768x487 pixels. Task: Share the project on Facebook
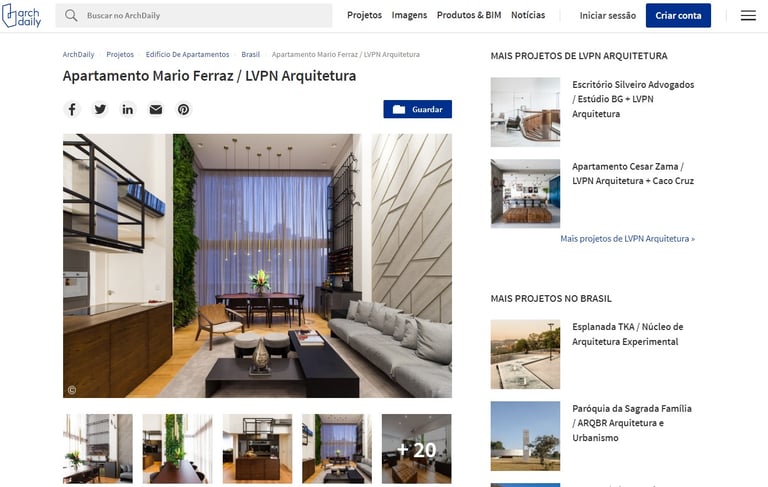tap(72, 109)
